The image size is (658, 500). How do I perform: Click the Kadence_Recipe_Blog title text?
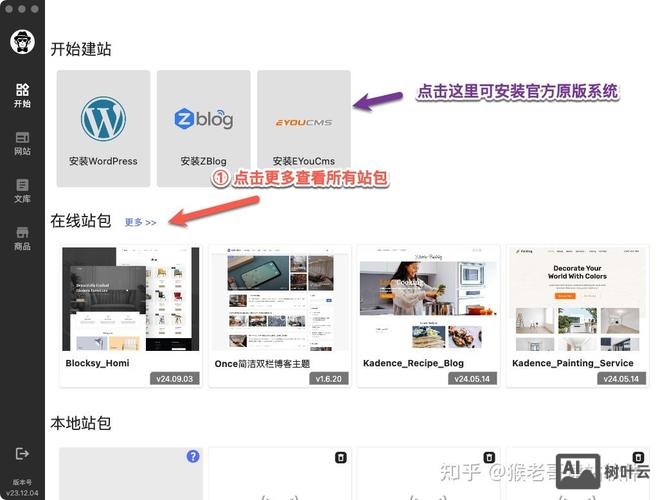tap(413, 363)
